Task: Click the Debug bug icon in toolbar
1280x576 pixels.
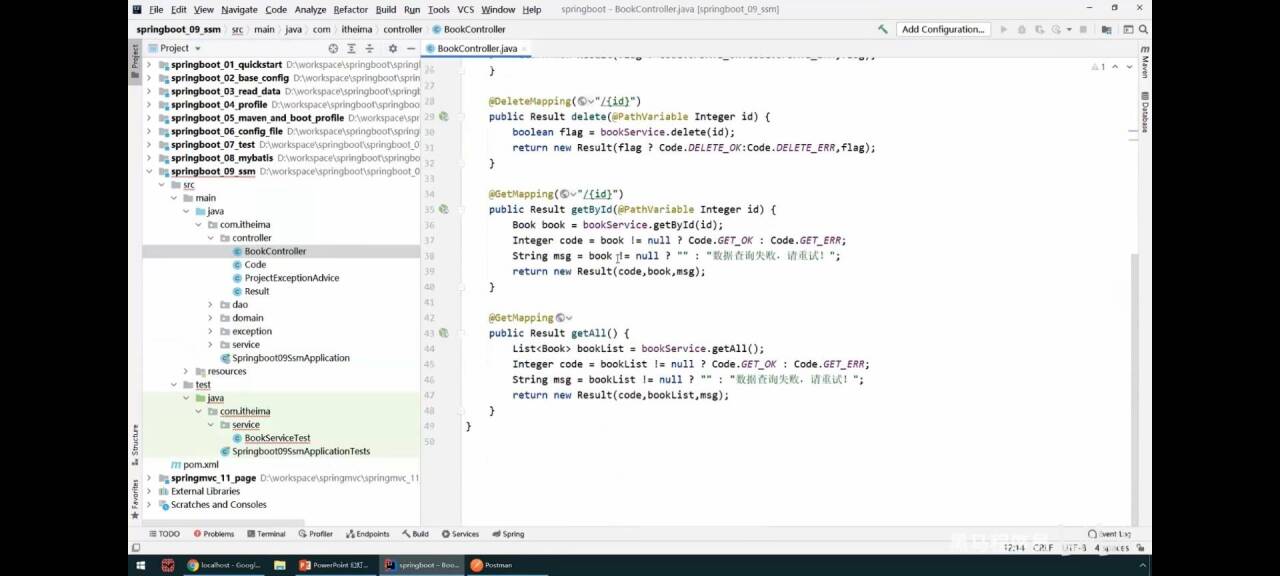Action: (1021, 30)
